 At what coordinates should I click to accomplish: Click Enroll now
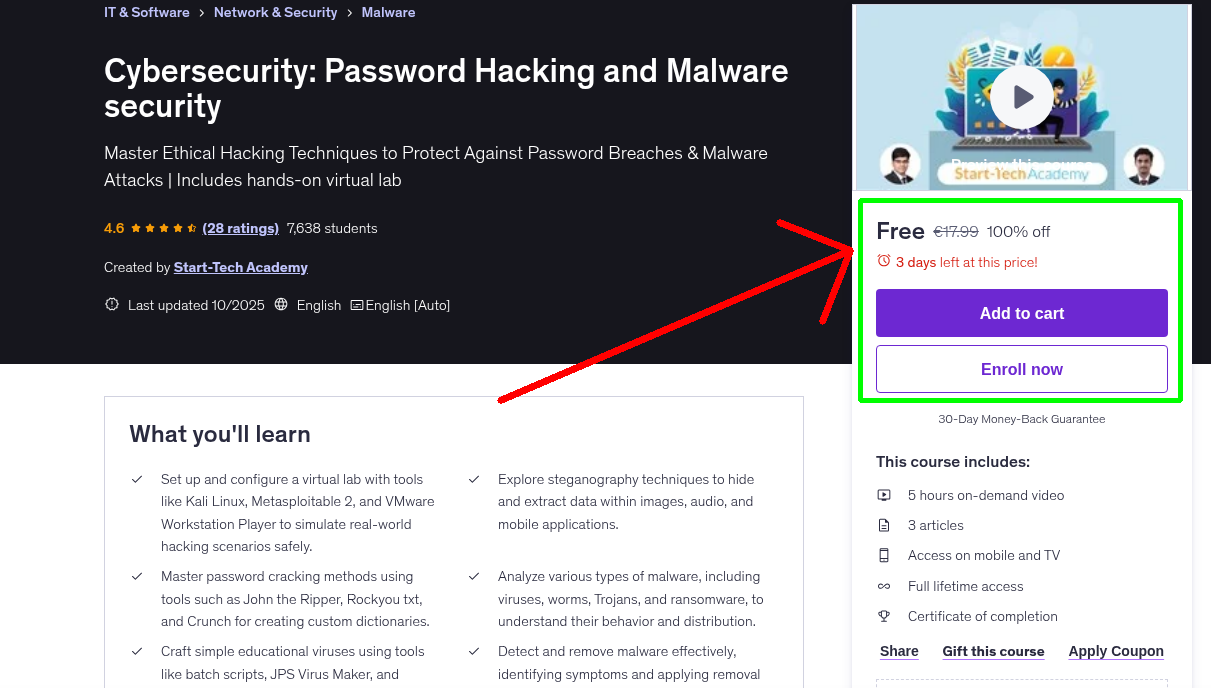pos(1021,369)
